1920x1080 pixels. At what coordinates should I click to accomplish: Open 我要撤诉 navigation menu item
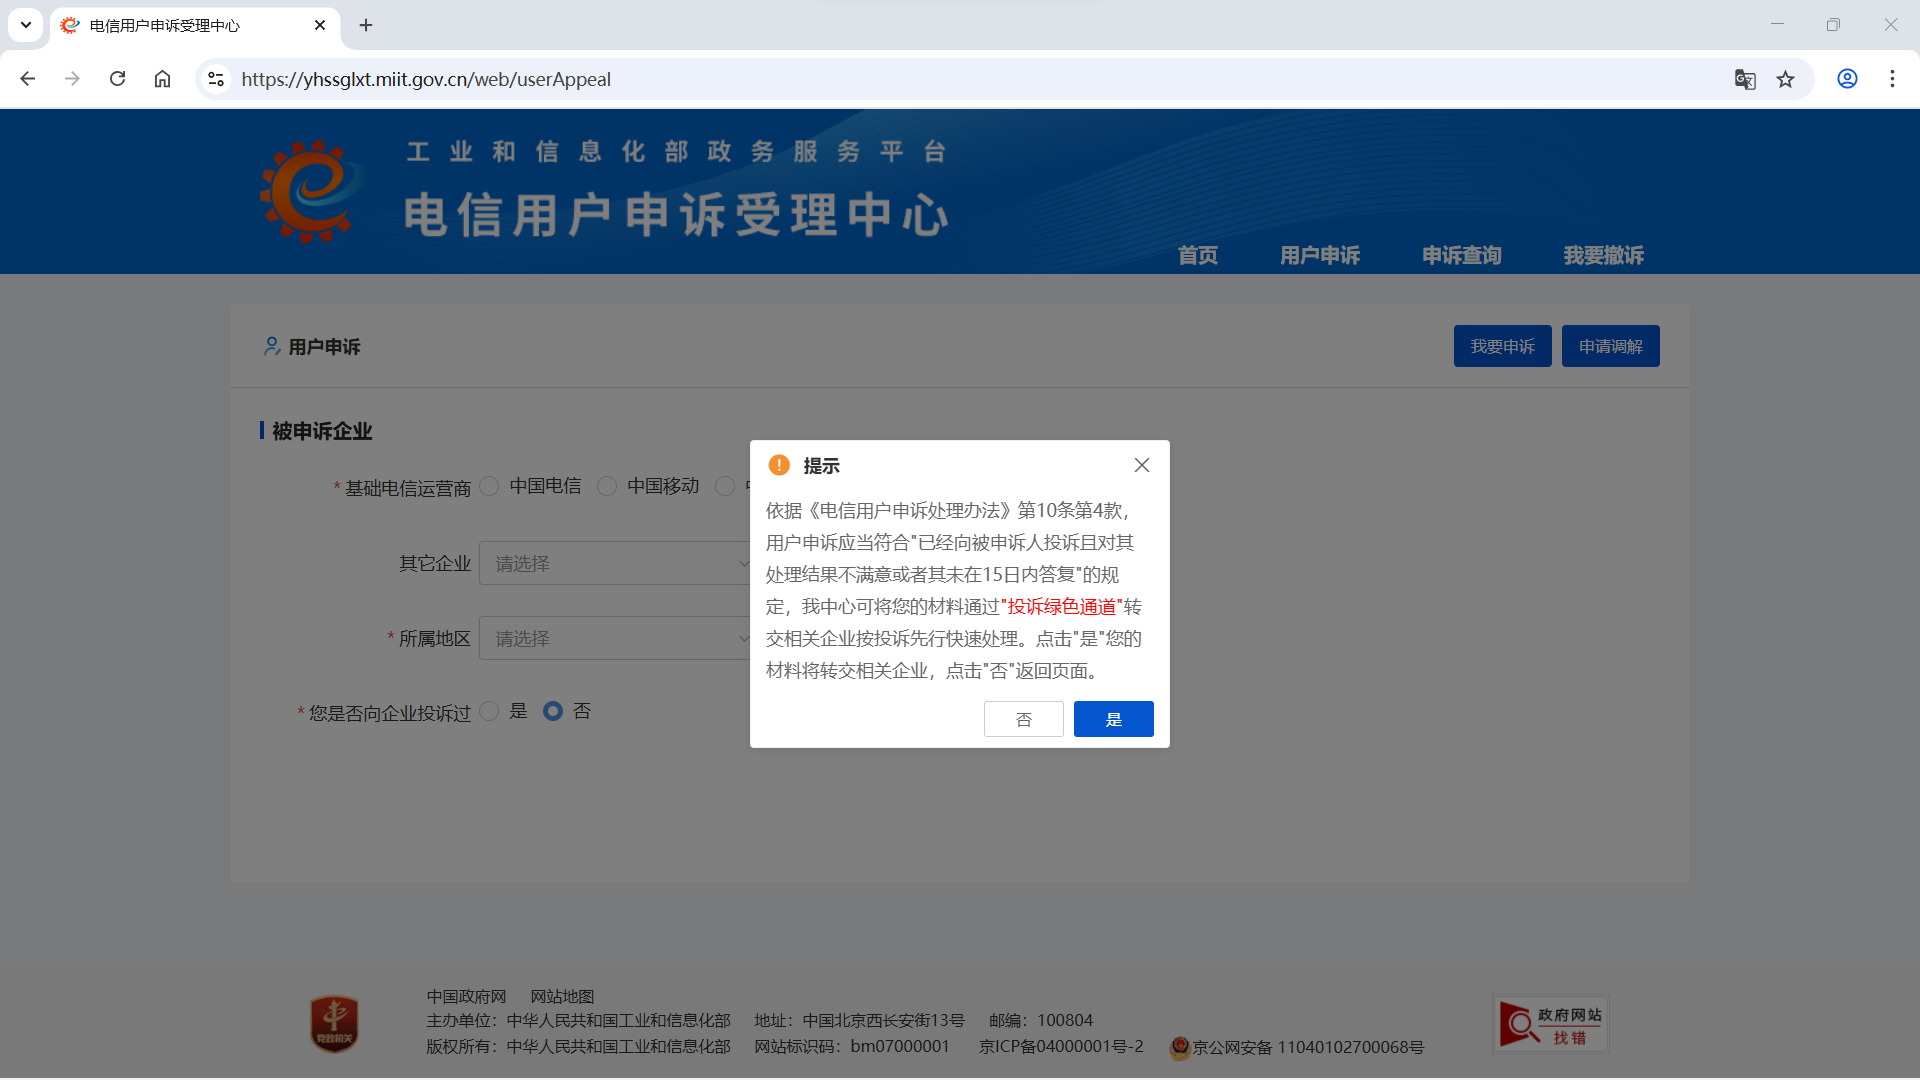click(1603, 255)
